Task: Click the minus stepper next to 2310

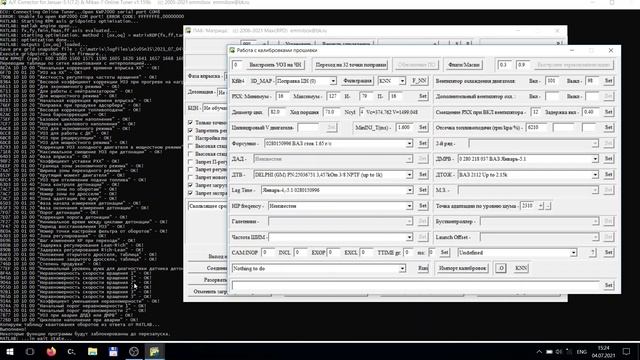Action: (548, 206)
